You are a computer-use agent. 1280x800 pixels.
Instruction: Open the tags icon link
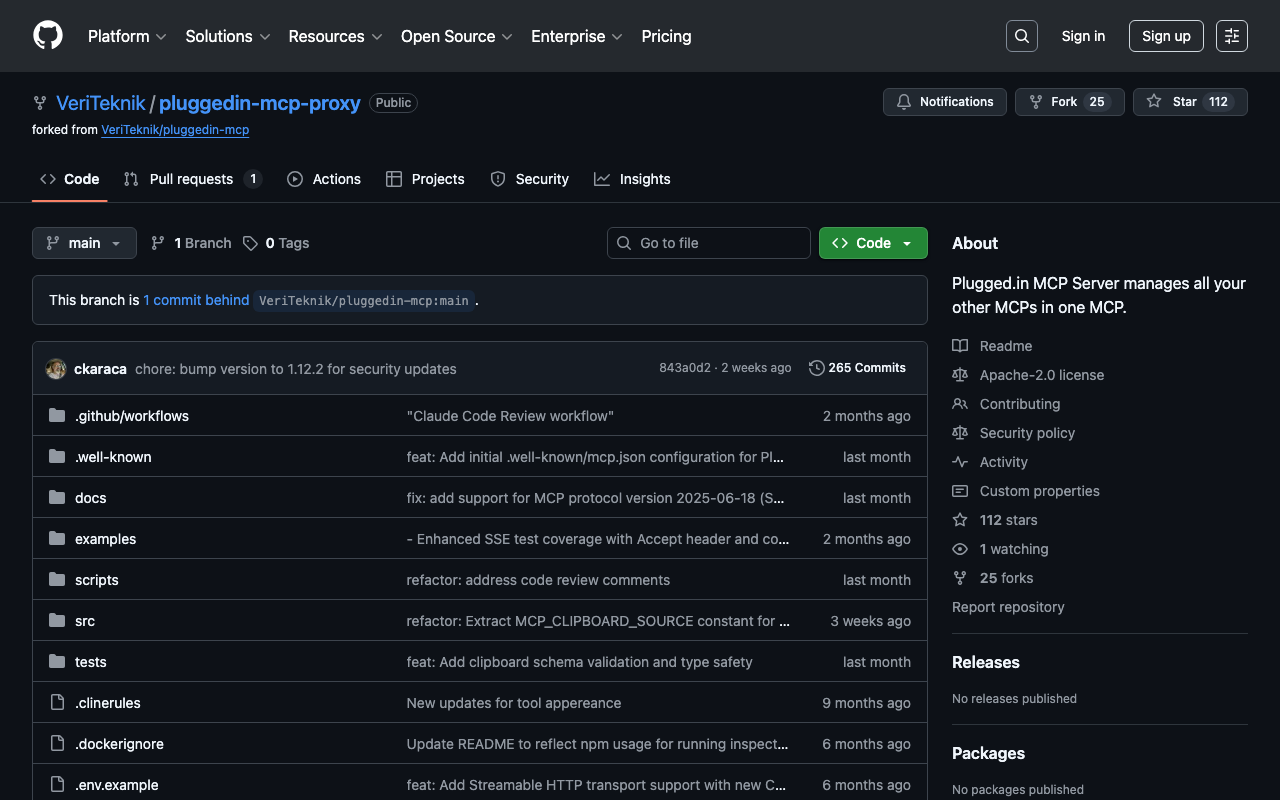pos(251,243)
